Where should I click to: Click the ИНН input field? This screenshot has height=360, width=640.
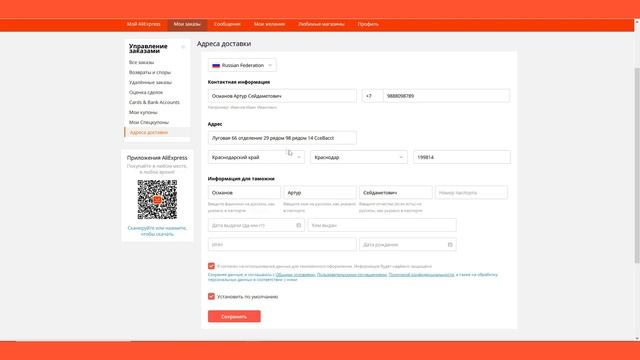point(282,244)
